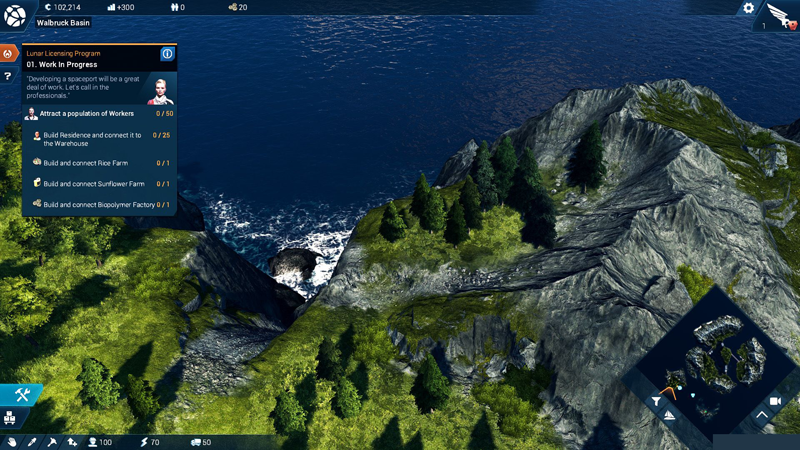Click the Build and connect Rice Farm objective
The height and width of the screenshot is (450, 800).
click(x=99, y=163)
